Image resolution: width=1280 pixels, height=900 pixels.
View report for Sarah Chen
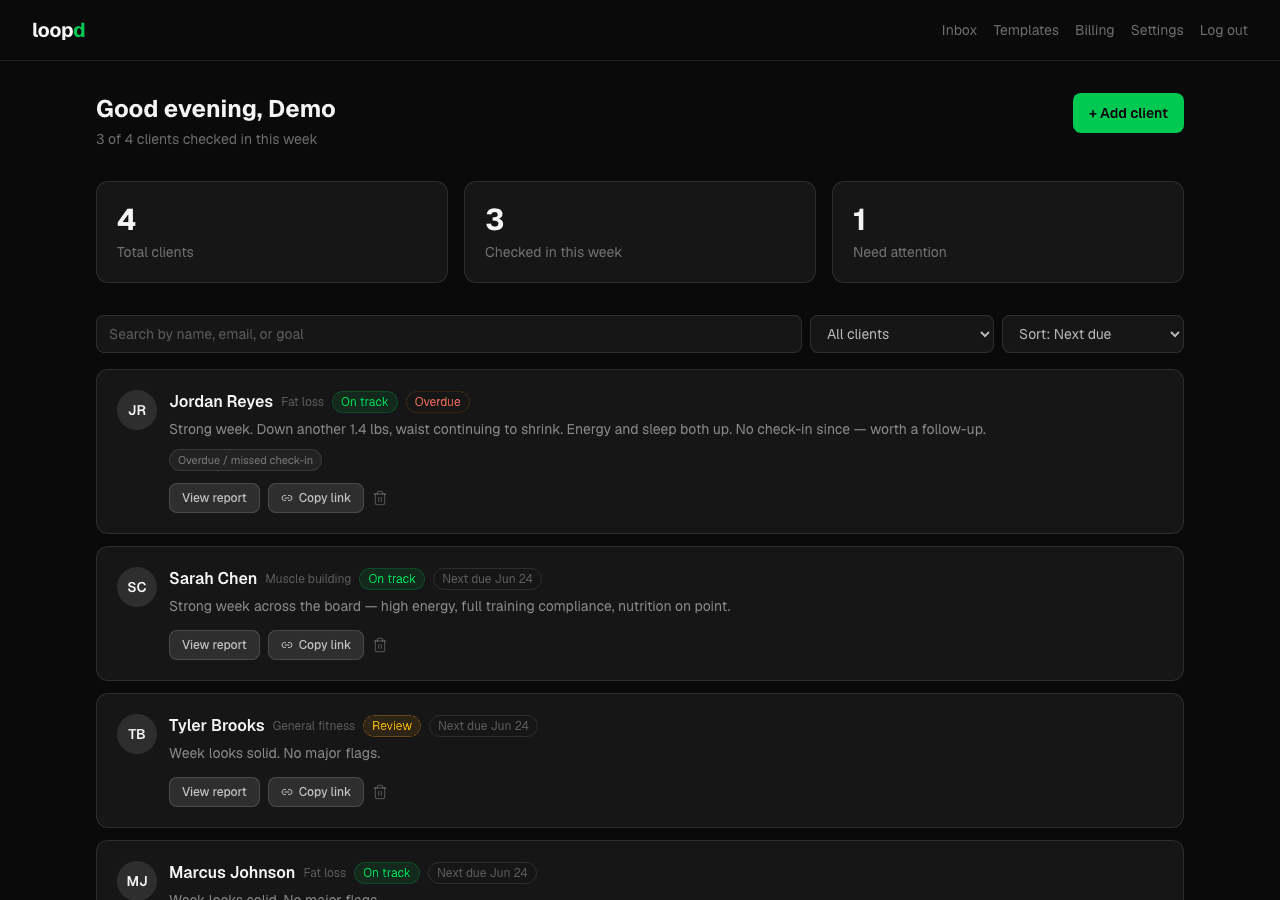coord(214,645)
